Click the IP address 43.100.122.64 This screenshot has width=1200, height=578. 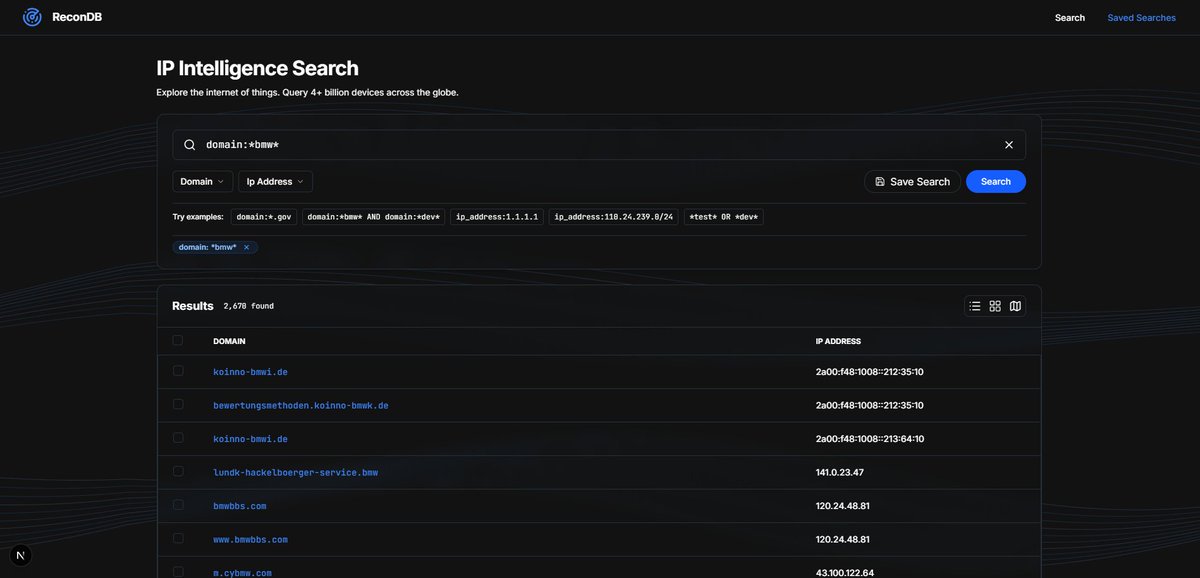844,573
